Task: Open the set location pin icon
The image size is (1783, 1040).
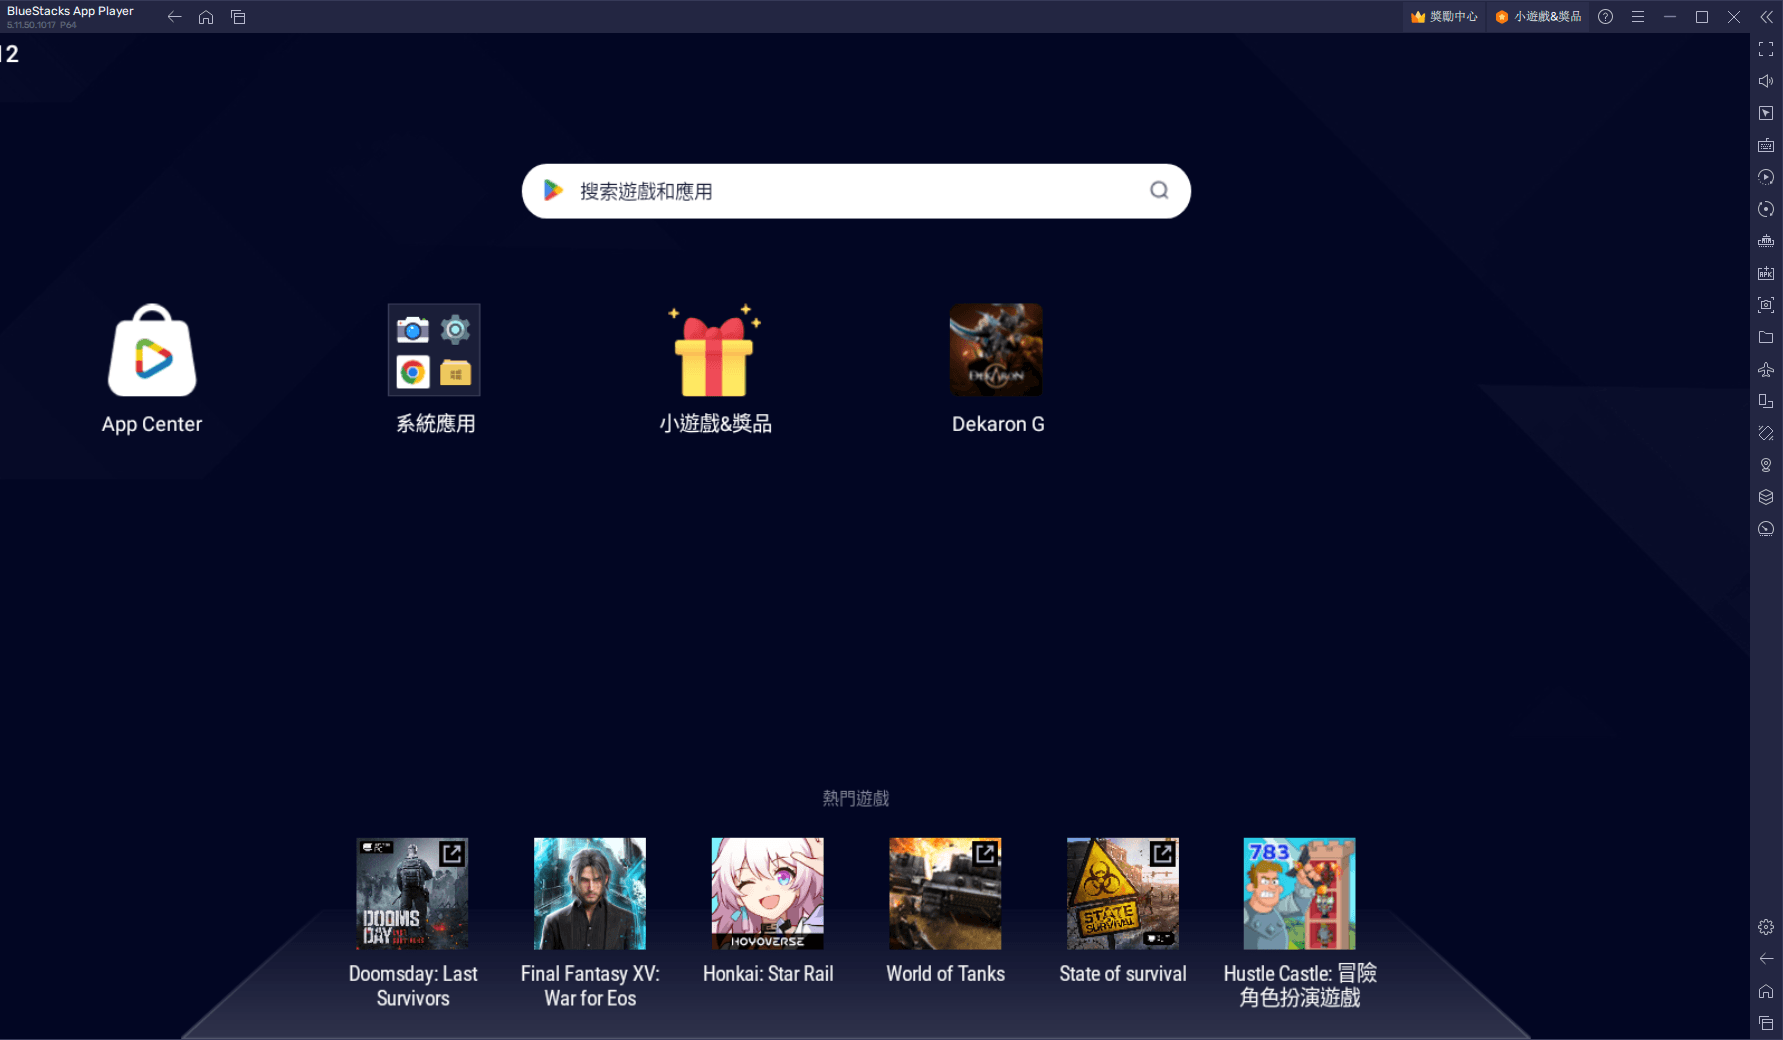Action: 1766,465
